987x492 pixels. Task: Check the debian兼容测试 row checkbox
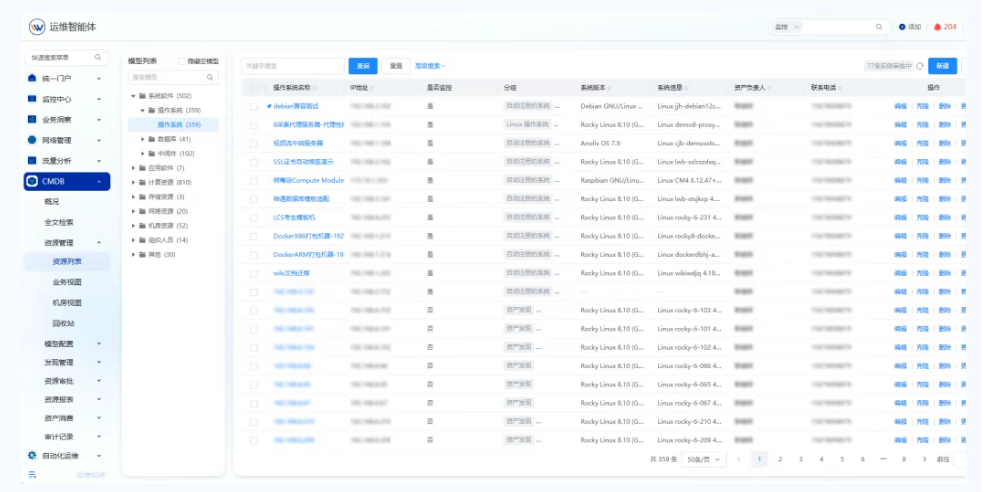(x=254, y=105)
